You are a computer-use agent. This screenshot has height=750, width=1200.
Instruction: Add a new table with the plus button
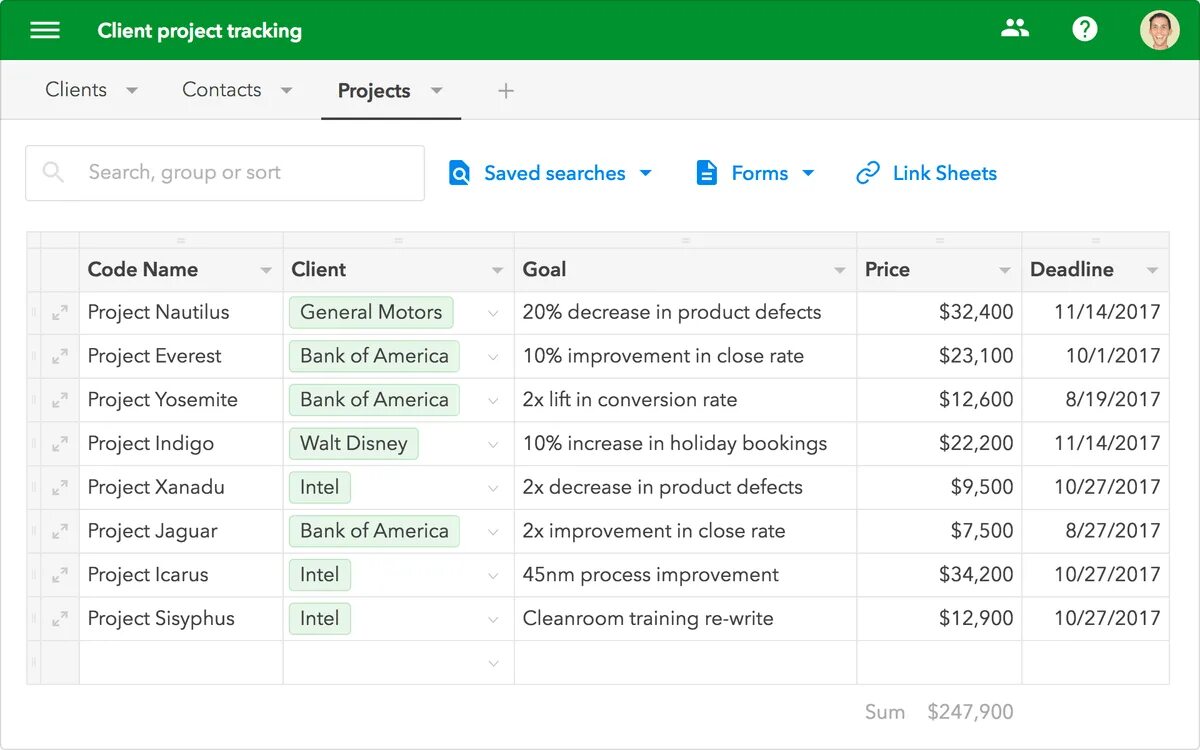pos(505,90)
